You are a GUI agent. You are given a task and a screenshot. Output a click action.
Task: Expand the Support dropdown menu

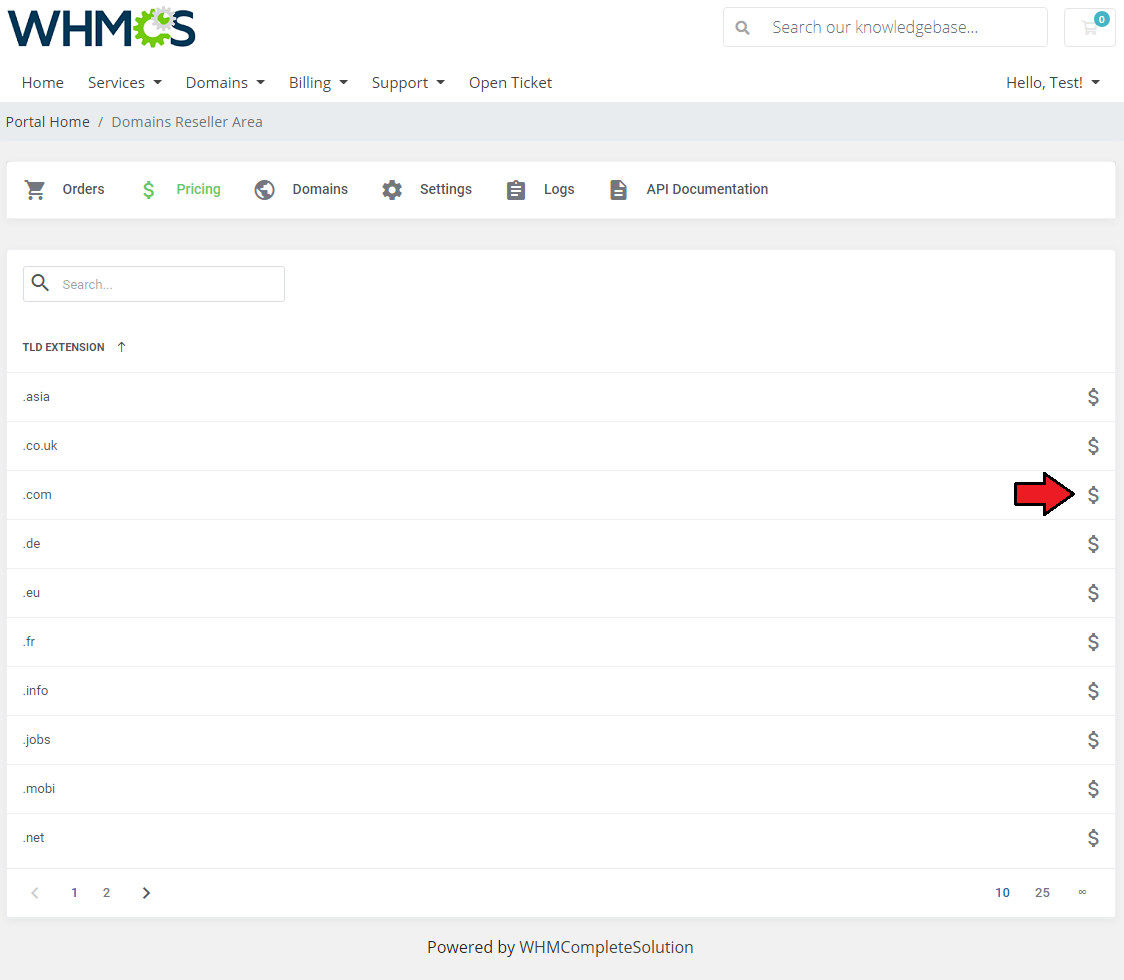click(408, 82)
